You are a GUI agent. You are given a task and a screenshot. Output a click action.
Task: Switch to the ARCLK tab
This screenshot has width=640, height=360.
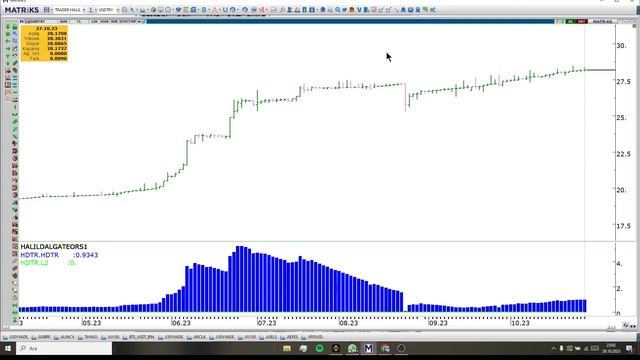click(x=196, y=337)
